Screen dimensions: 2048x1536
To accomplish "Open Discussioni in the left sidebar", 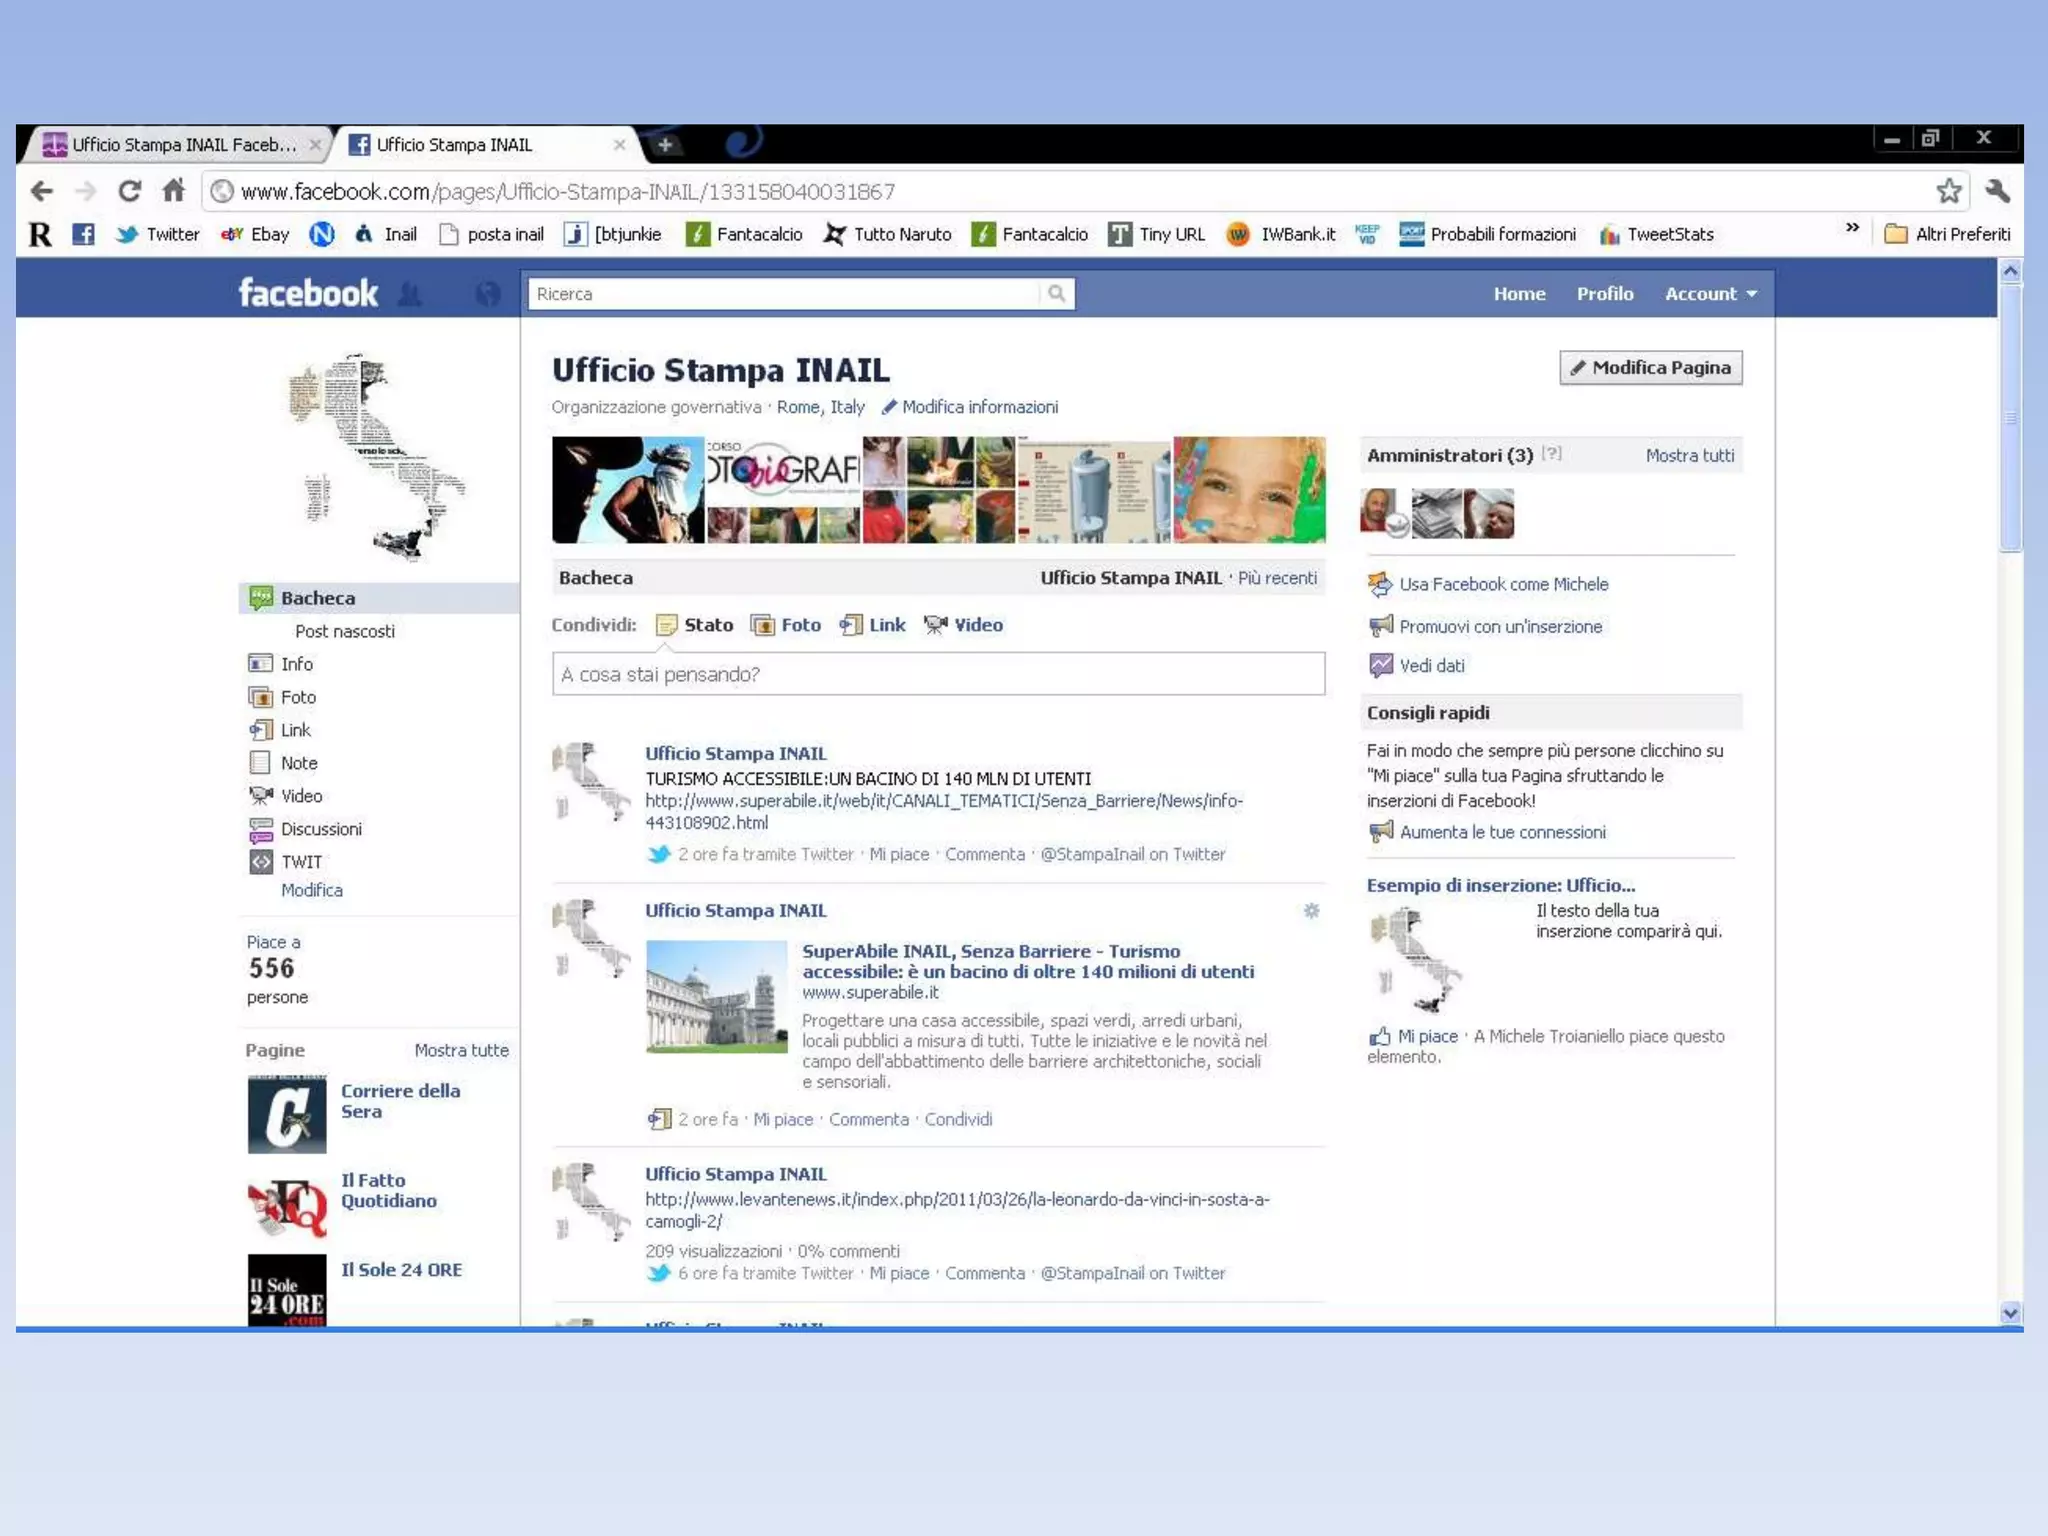I will [x=320, y=829].
